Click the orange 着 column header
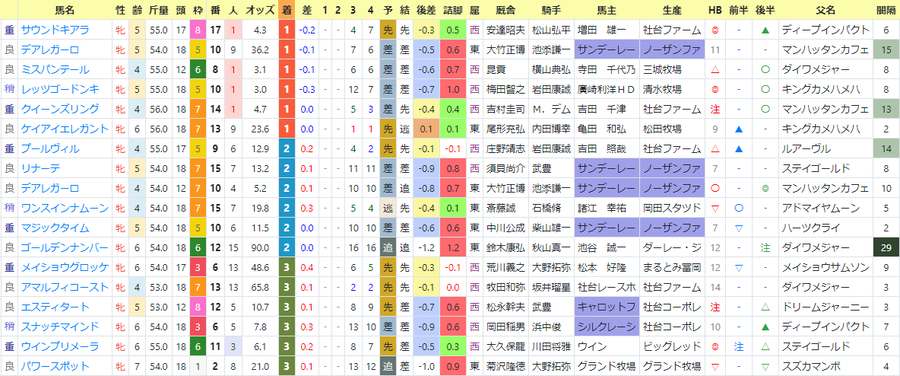The height and width of the screenshot is (376, 900). 286,10
